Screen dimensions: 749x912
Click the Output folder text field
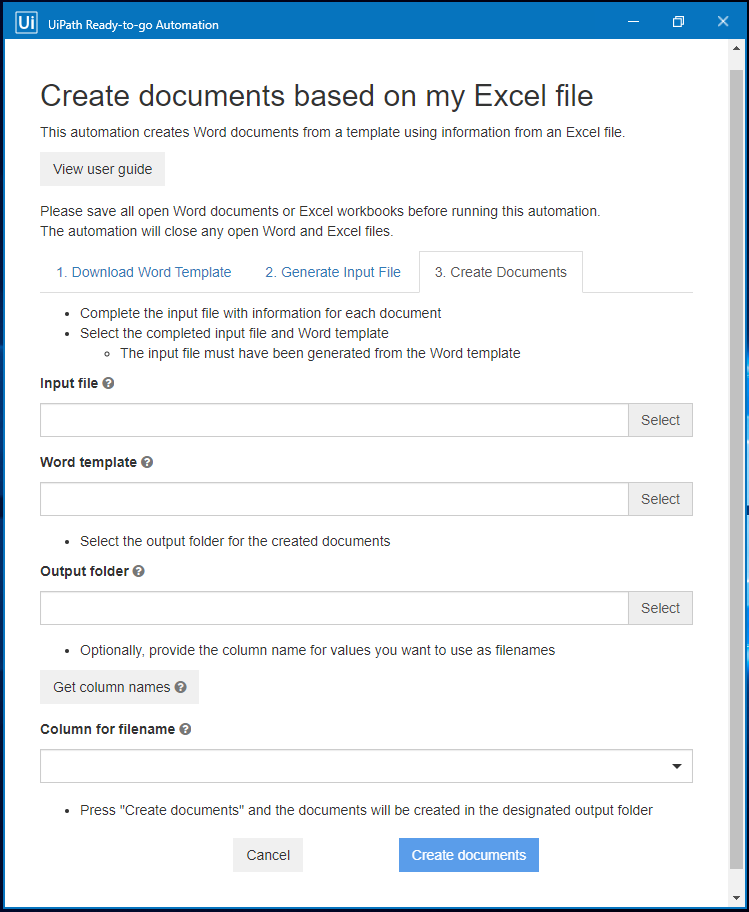pyautogui.click(x=334, y=608)
